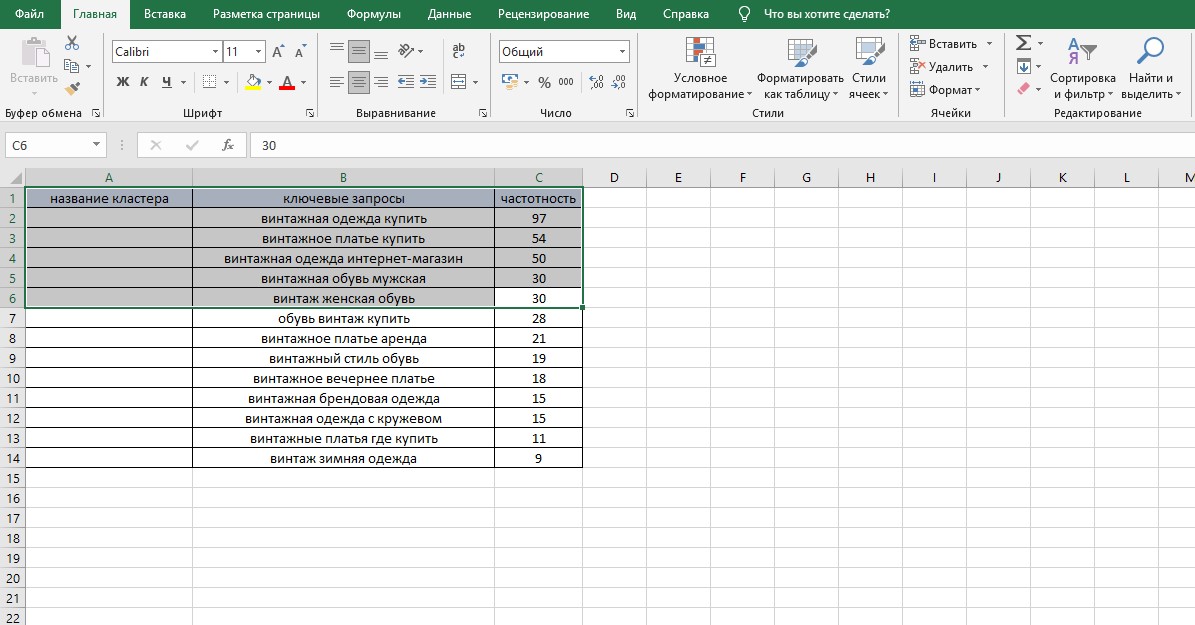This screenshot has width=1195, height=625.
Task: Click the Cut scissors icon
Action: [x=72, y=43]
